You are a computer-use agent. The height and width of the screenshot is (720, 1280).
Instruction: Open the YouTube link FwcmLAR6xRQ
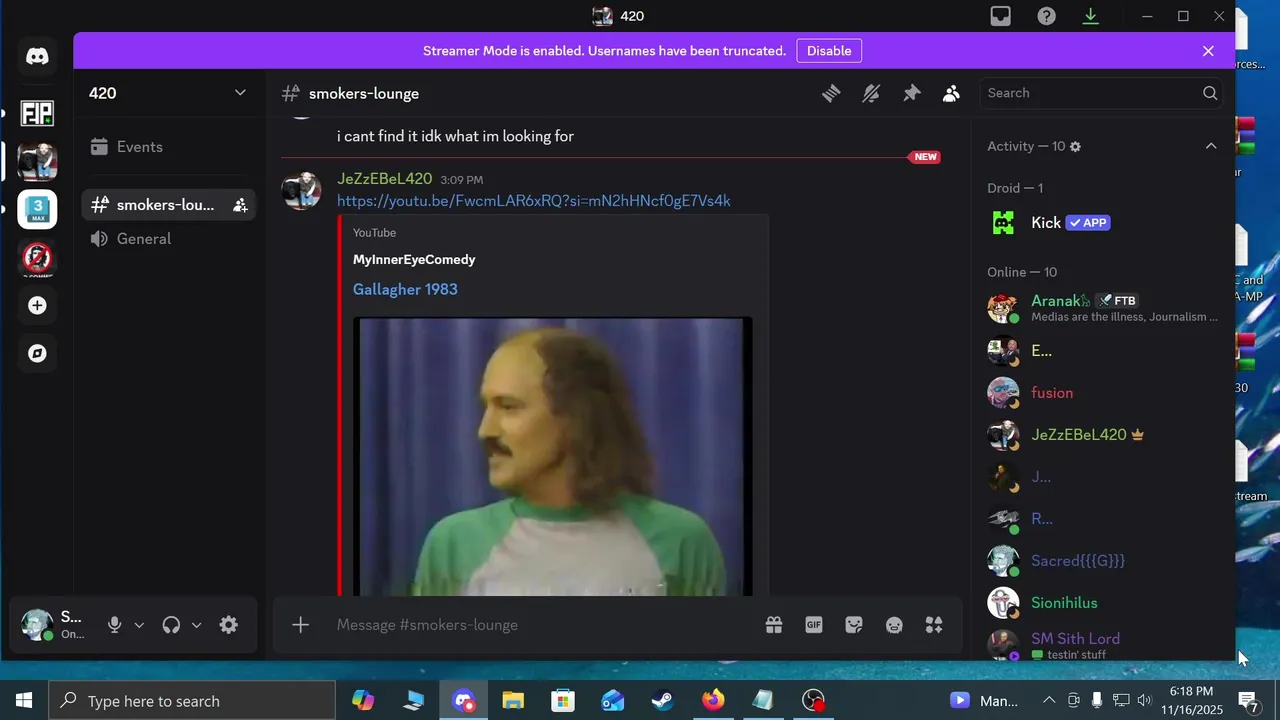533,201
